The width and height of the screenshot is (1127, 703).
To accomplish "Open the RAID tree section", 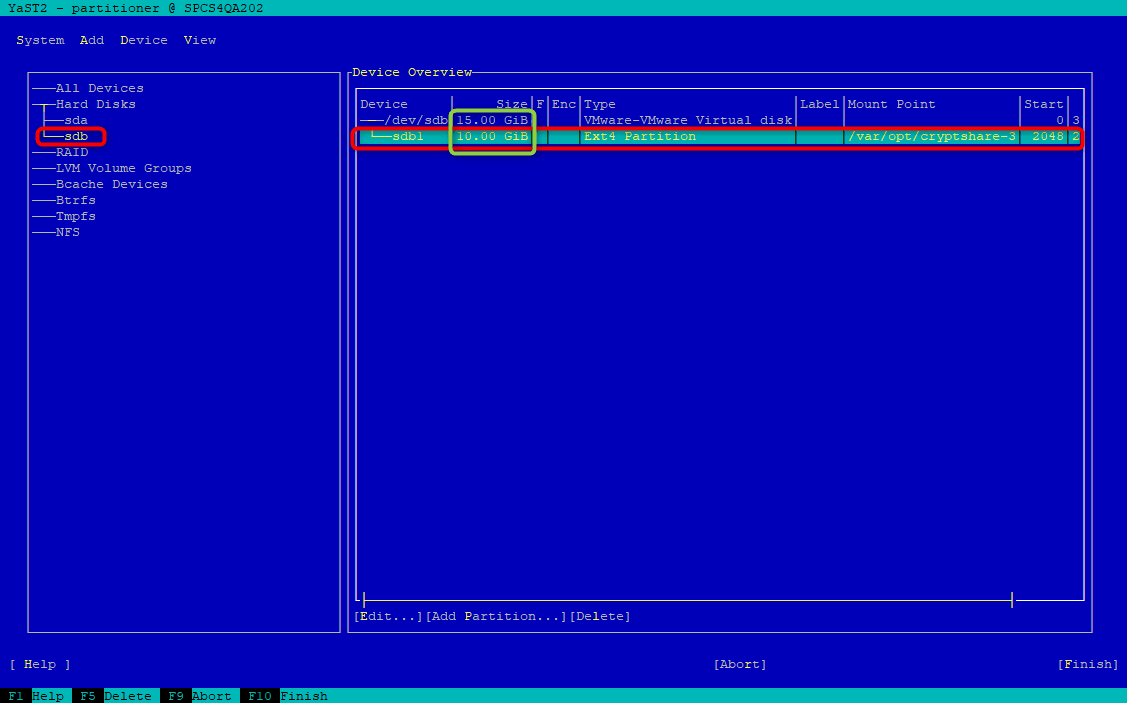I will tap(72, 152).
